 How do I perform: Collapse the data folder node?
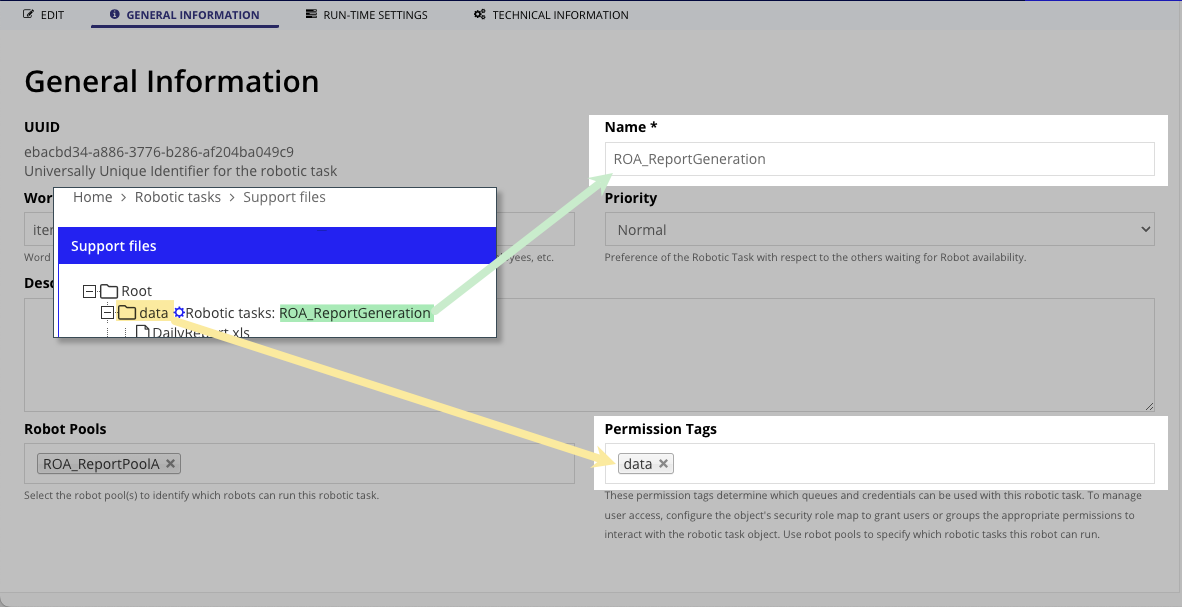[x=108, y=313]
